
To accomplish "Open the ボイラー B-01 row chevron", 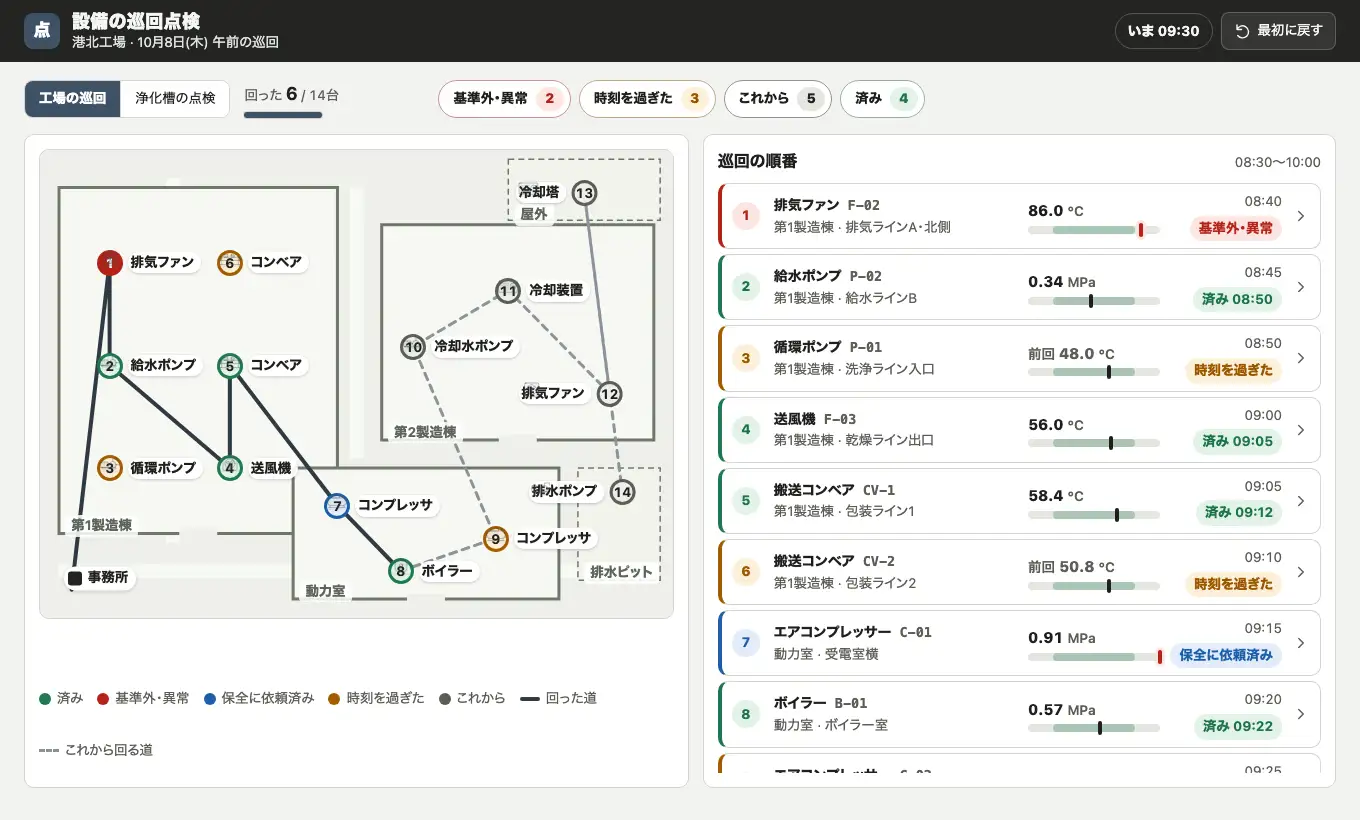I will pyautogui.click(x=1301, y=714).
